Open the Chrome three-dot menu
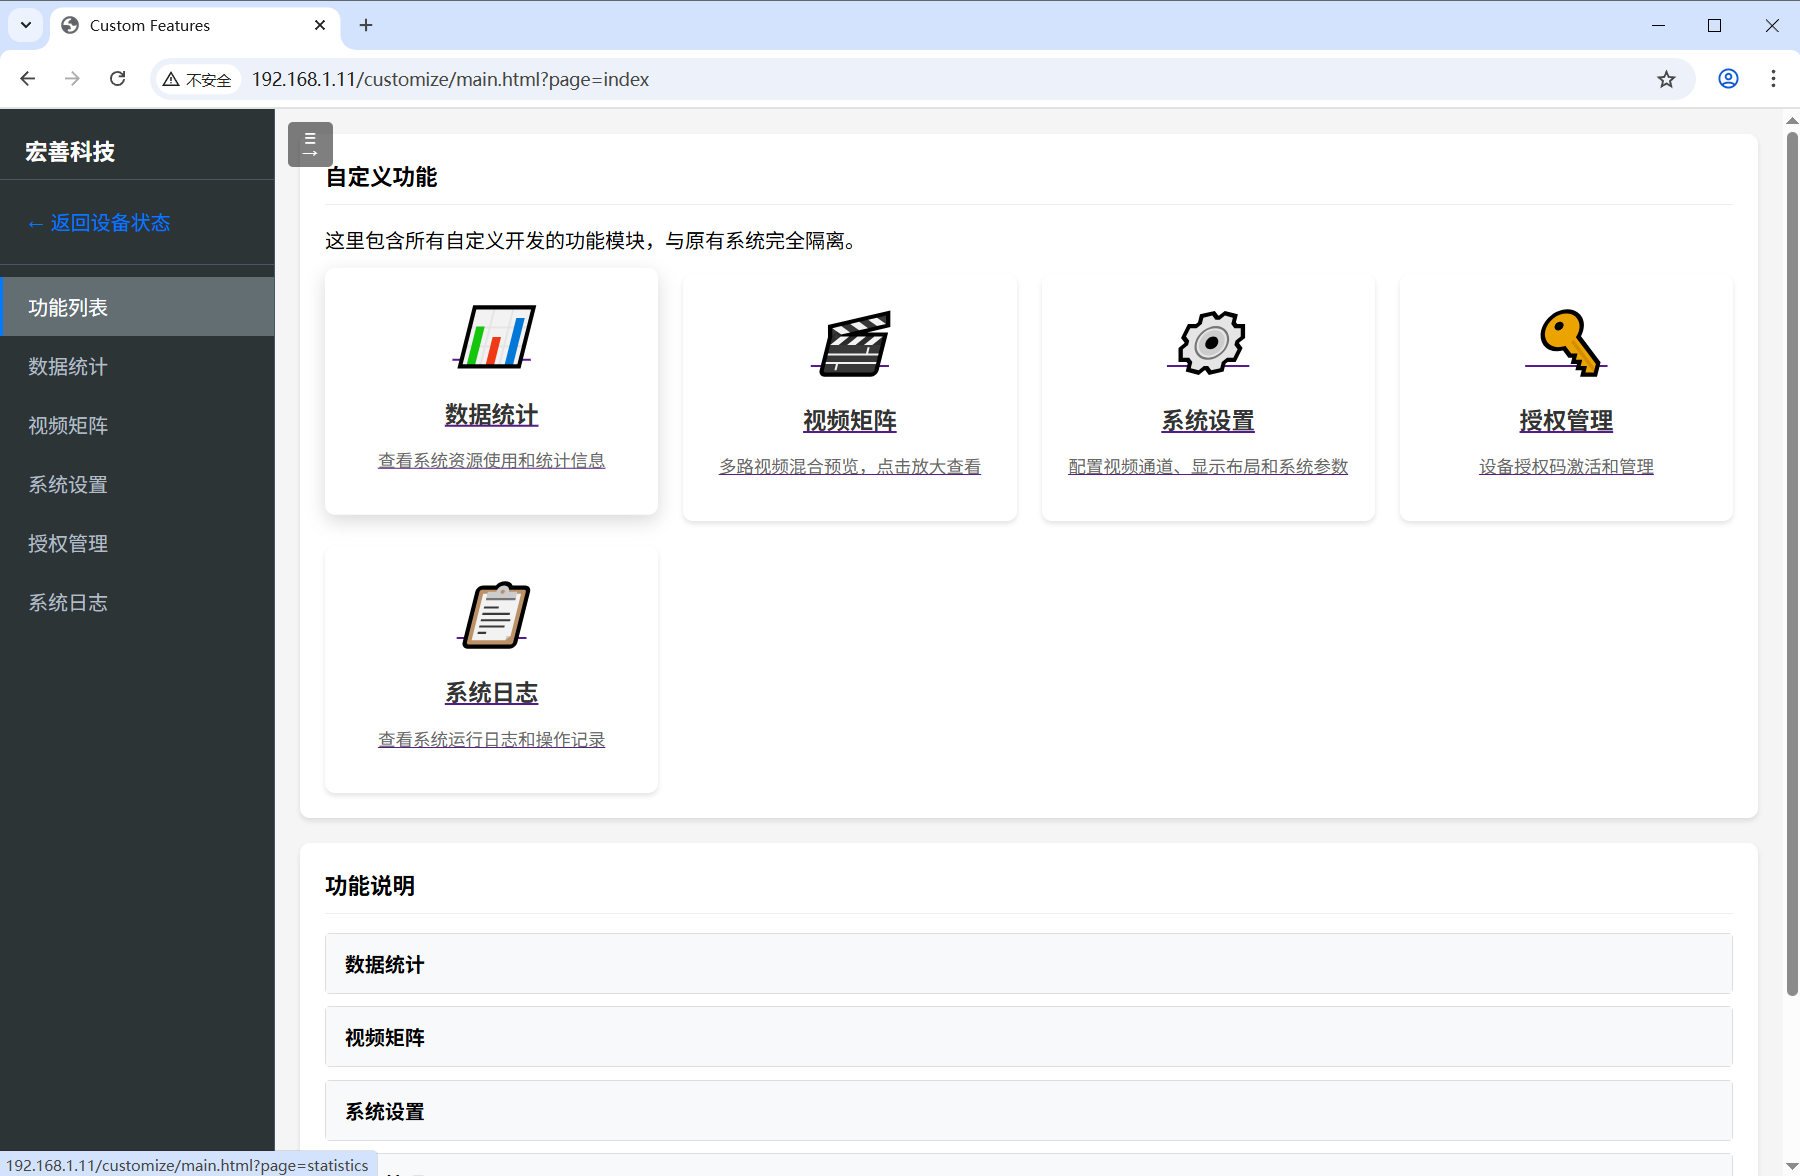The width and height of the screenshot is (1800, 1176). tap(1773, 79)
